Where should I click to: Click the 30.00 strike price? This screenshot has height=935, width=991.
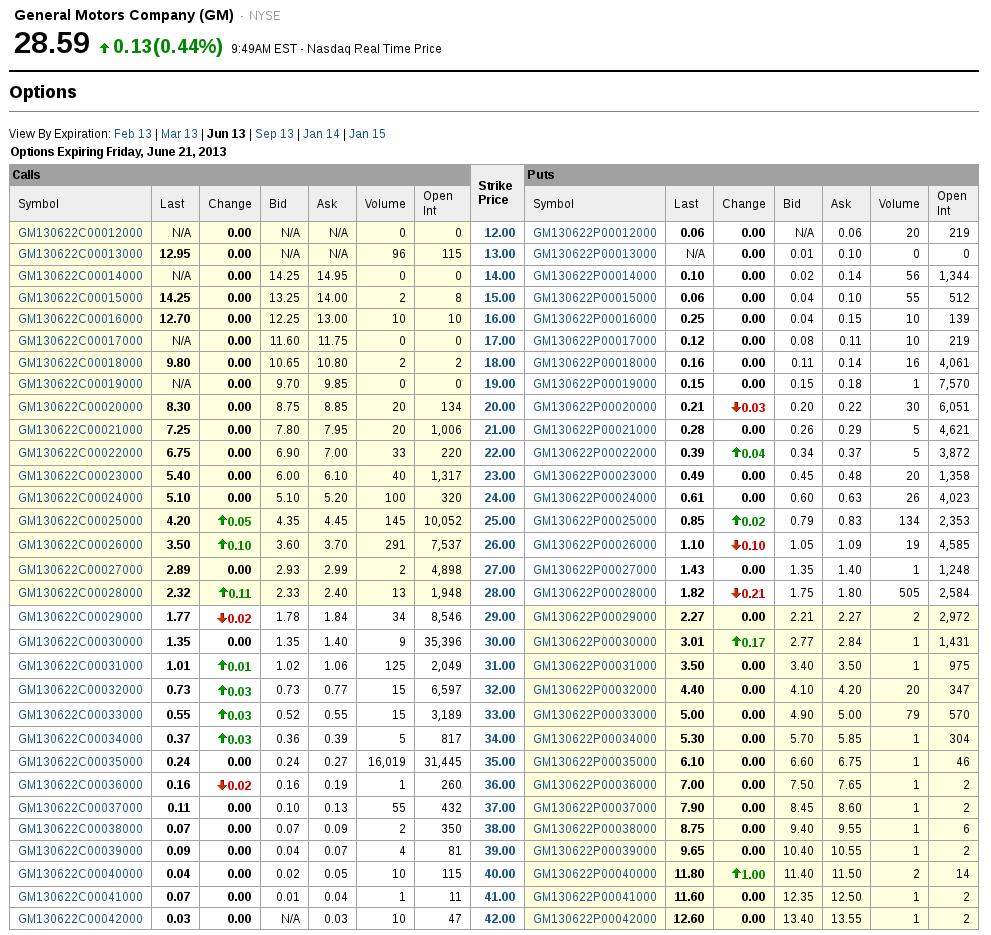(499, 642)
